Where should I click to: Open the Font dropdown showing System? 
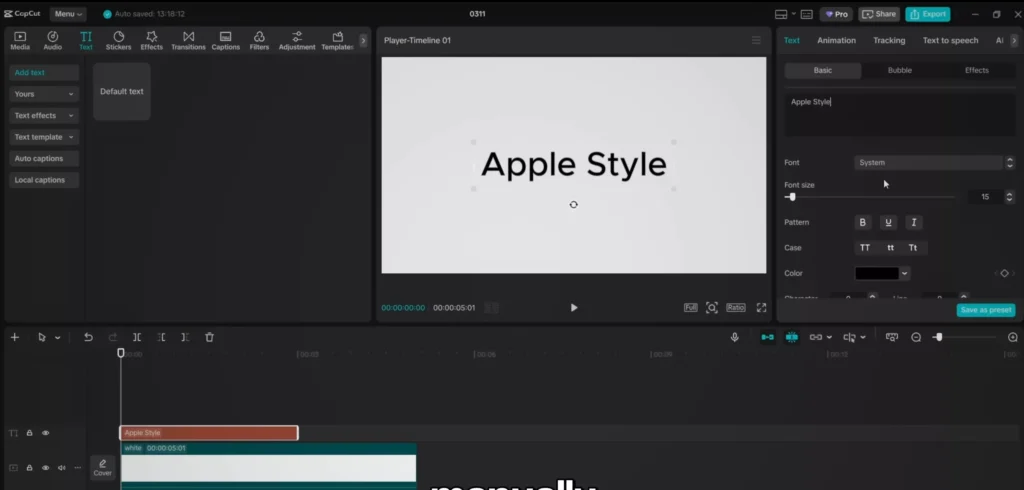[x=929, y=163]
